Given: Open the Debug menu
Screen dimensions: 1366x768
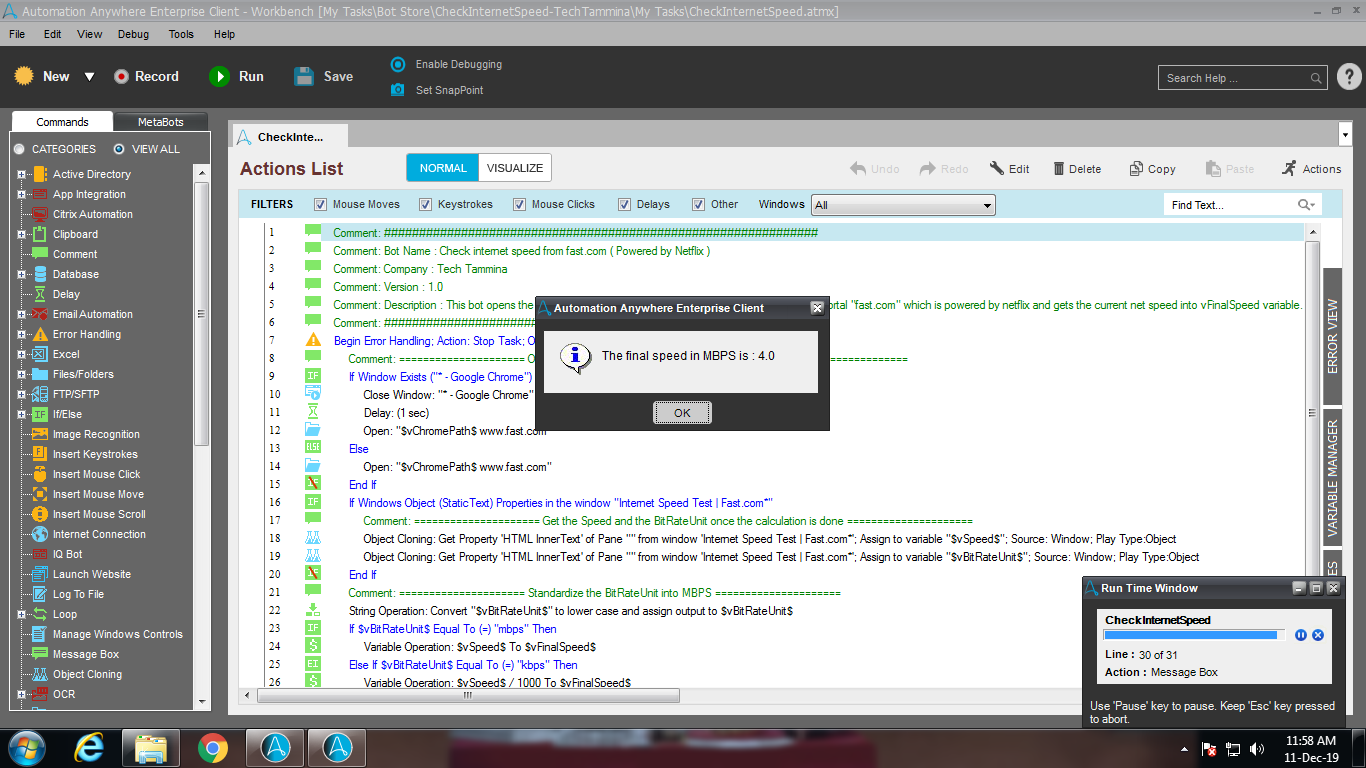Looking at the screenshot, I should point(133,34).
